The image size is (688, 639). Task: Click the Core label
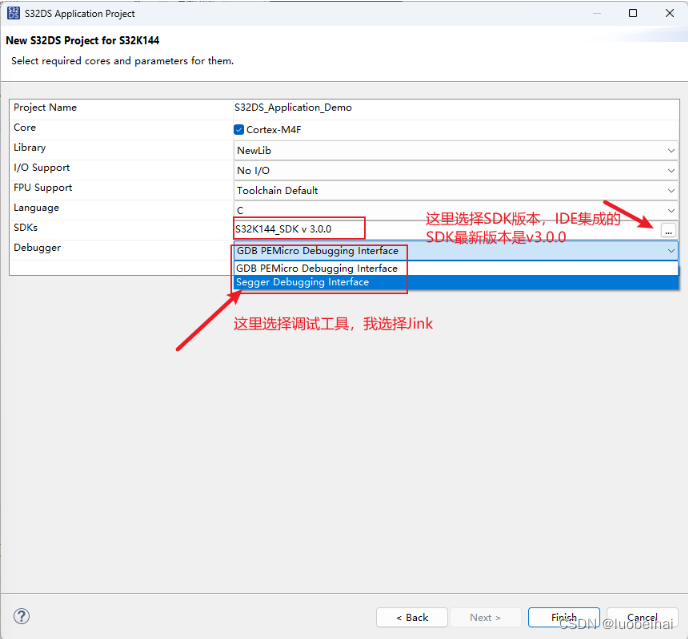pyautogui.click(x=25, y=128)
